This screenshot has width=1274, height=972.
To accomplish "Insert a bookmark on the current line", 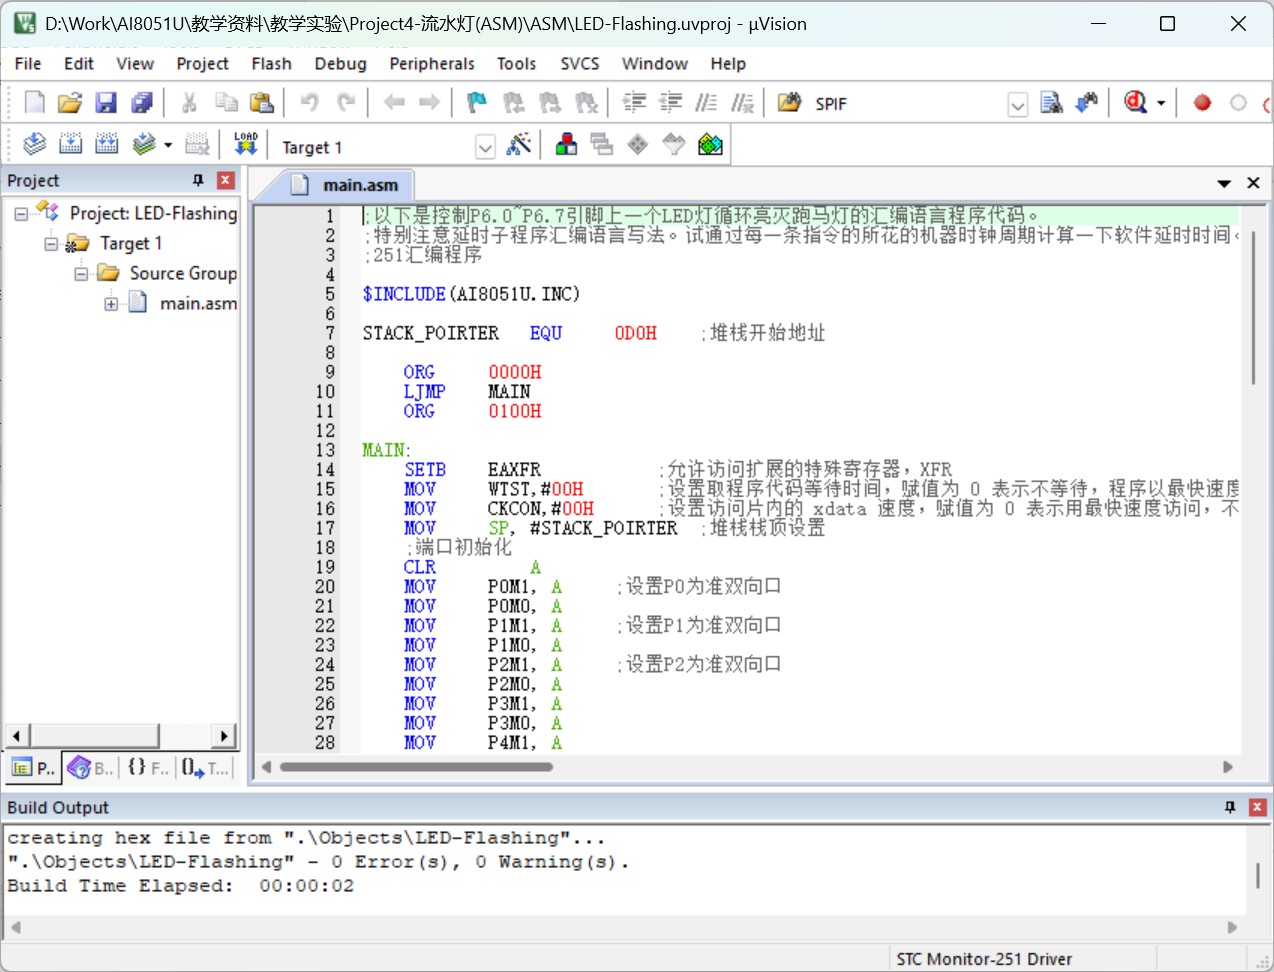I will (x=477, y=102).
